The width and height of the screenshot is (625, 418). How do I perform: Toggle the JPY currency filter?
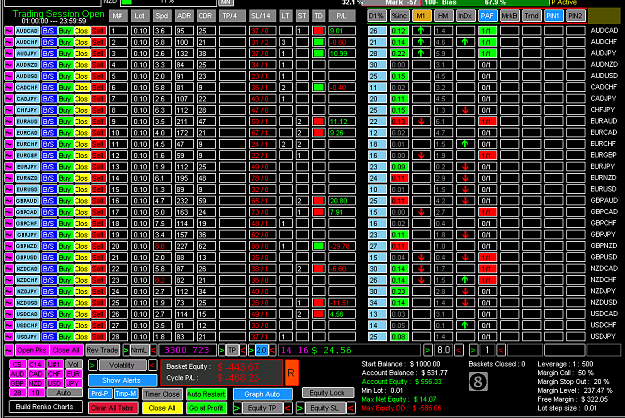[x=73, y=383]
